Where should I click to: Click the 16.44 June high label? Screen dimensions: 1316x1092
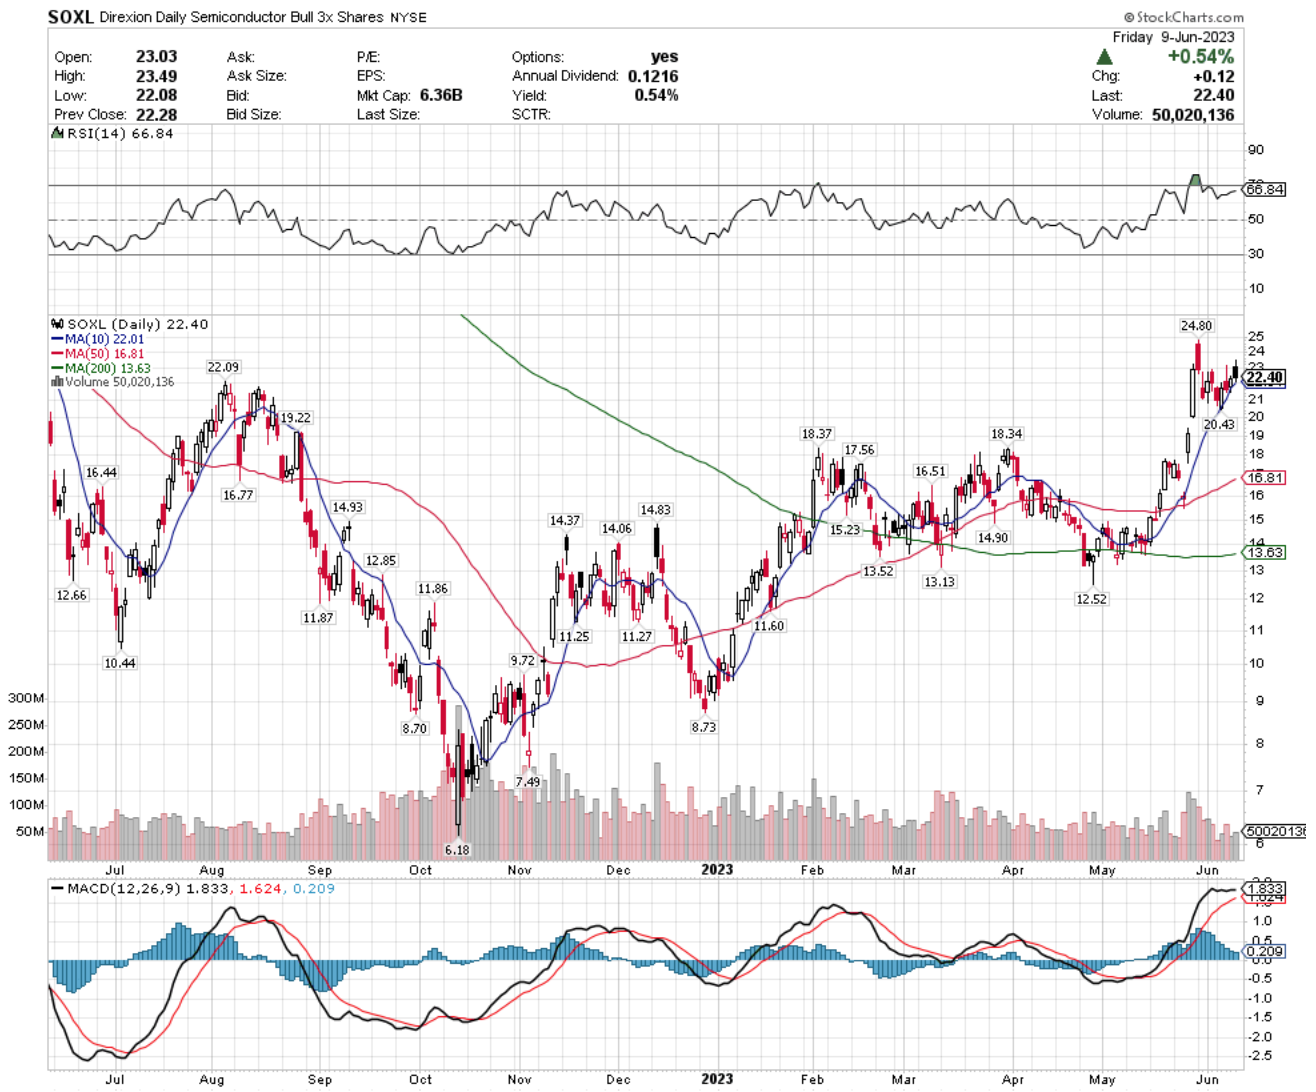point(101,473)
